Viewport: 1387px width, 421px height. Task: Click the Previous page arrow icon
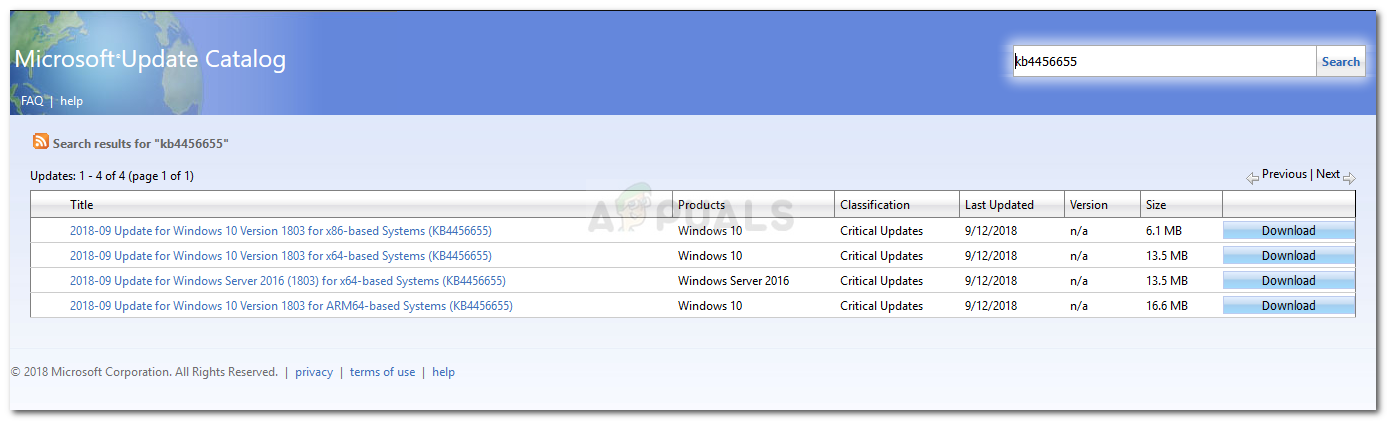1252,178
